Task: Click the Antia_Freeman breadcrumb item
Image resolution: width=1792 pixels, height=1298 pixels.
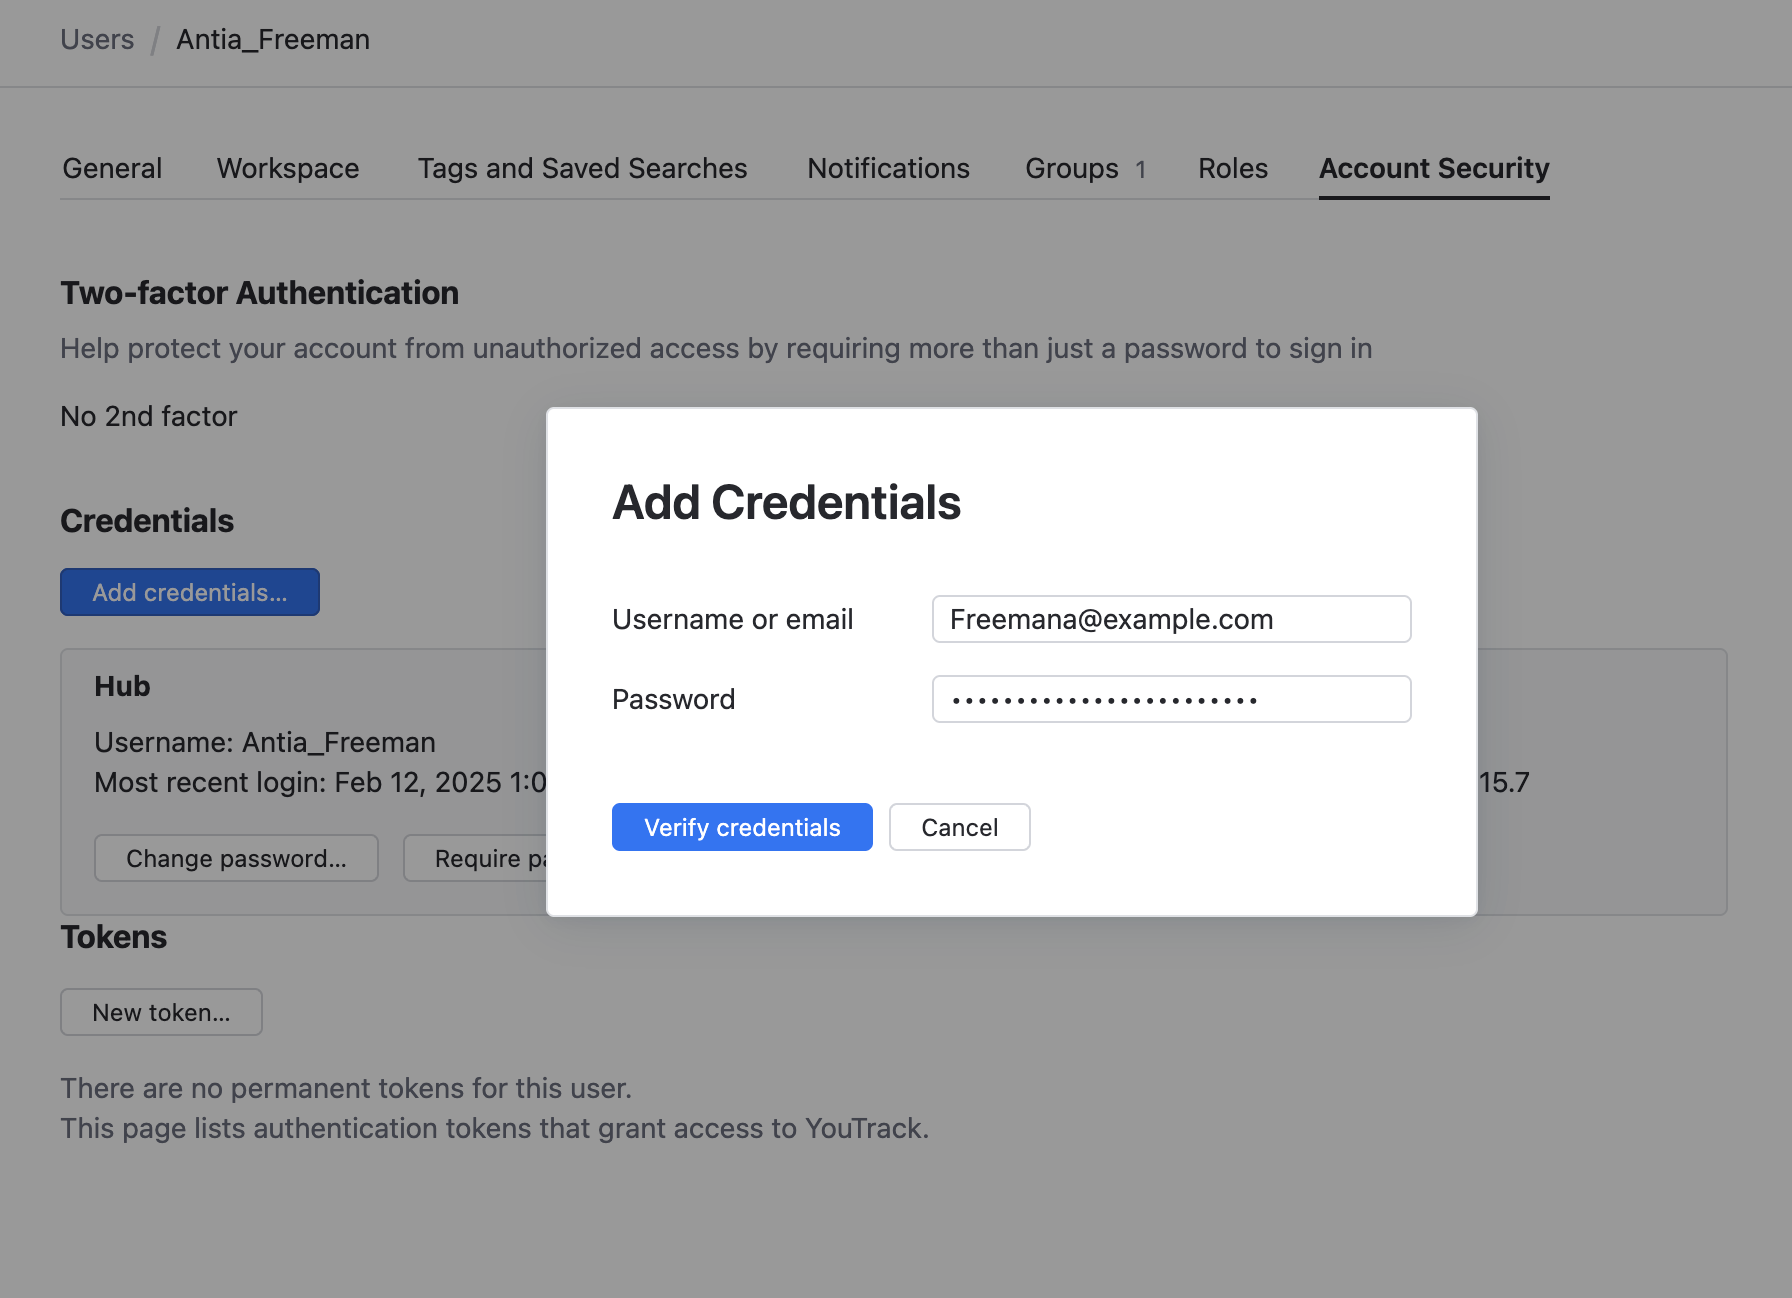Action: 273,40
